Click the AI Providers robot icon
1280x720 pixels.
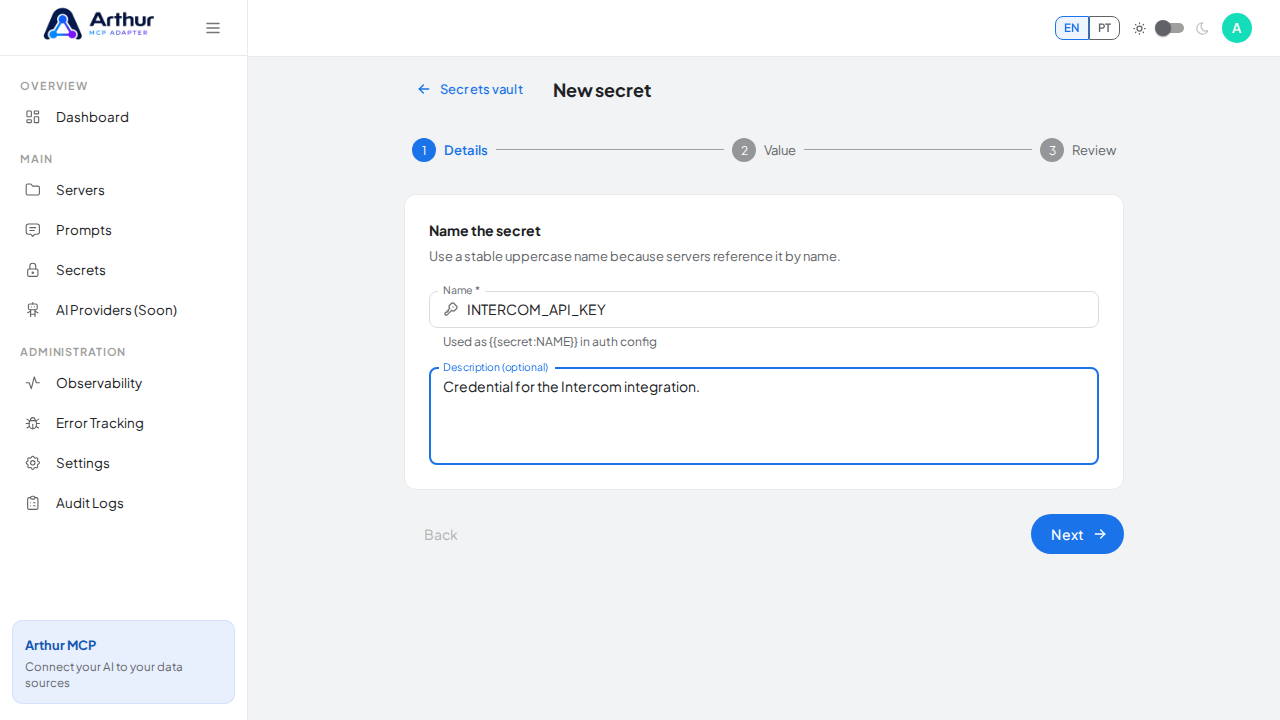pyautogui.click(x=33, y=310)
